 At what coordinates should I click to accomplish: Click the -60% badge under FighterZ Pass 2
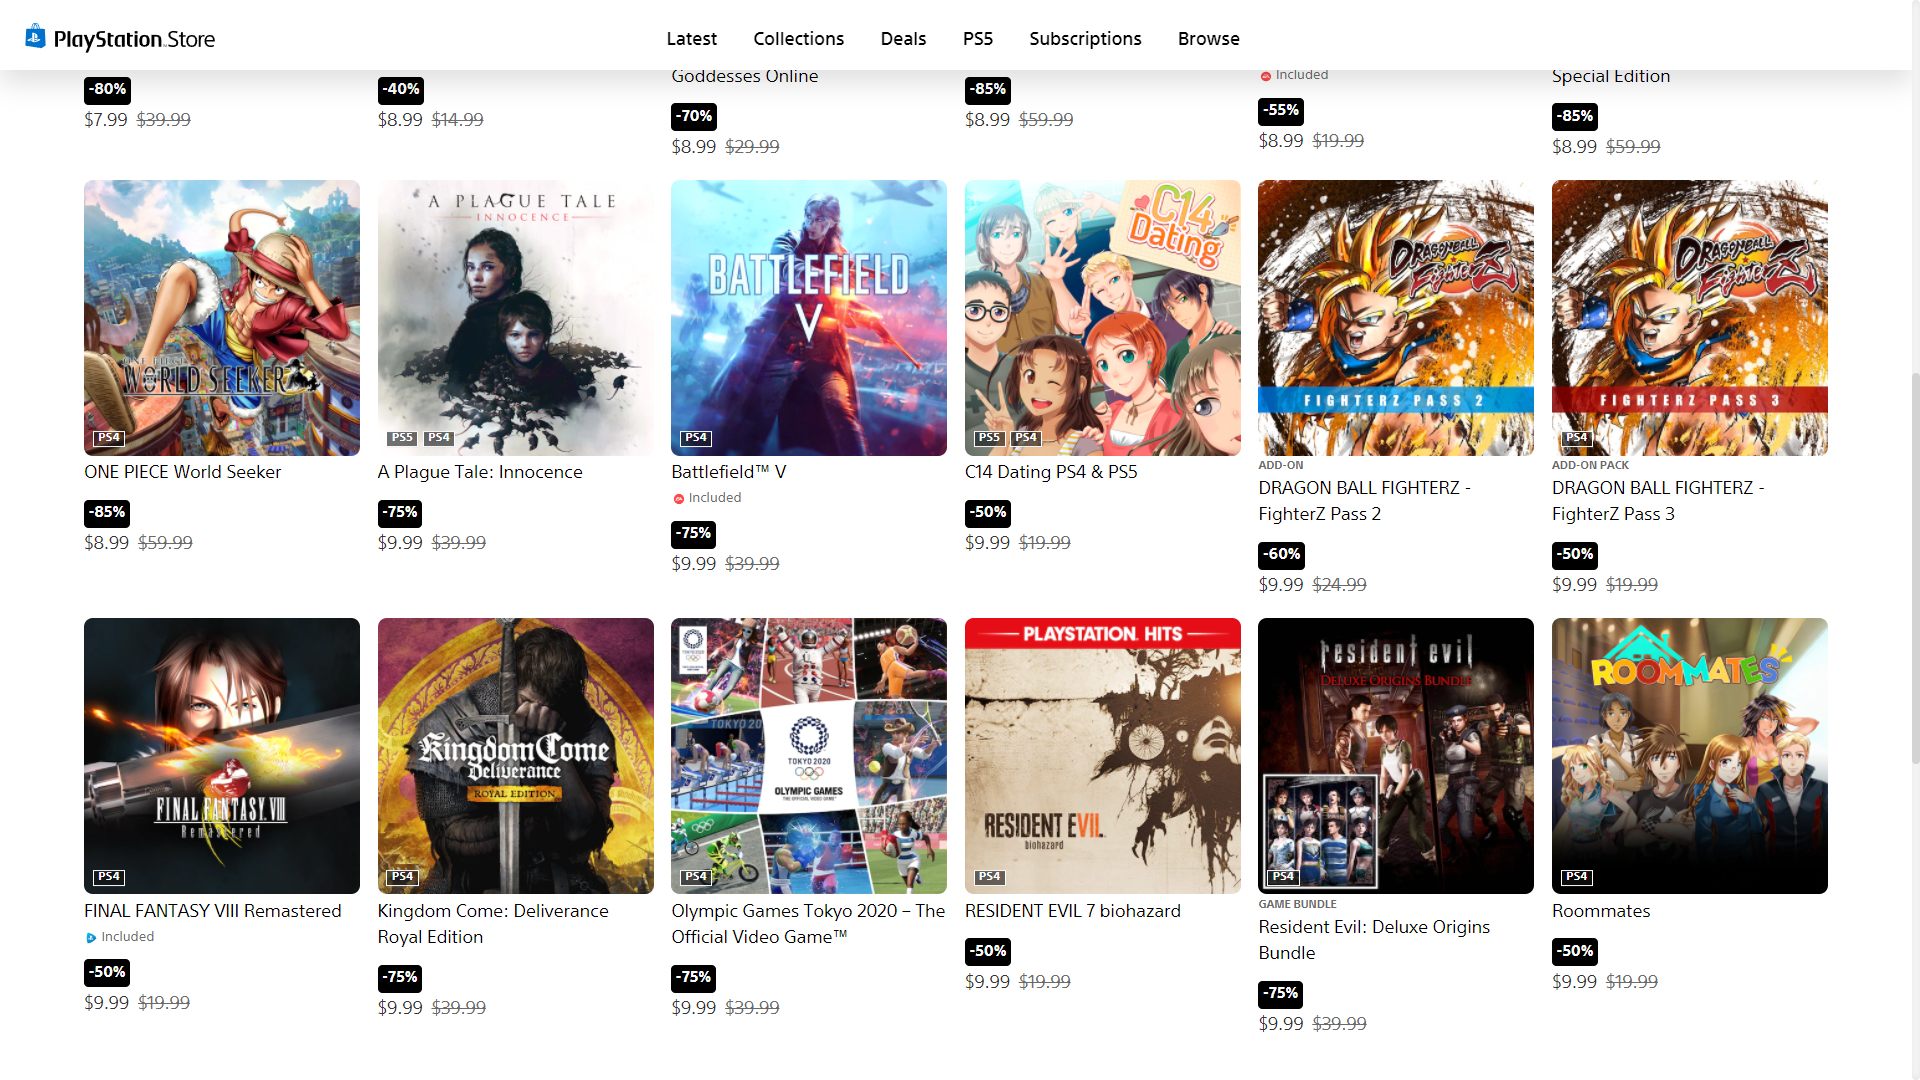coord(1281,555)
